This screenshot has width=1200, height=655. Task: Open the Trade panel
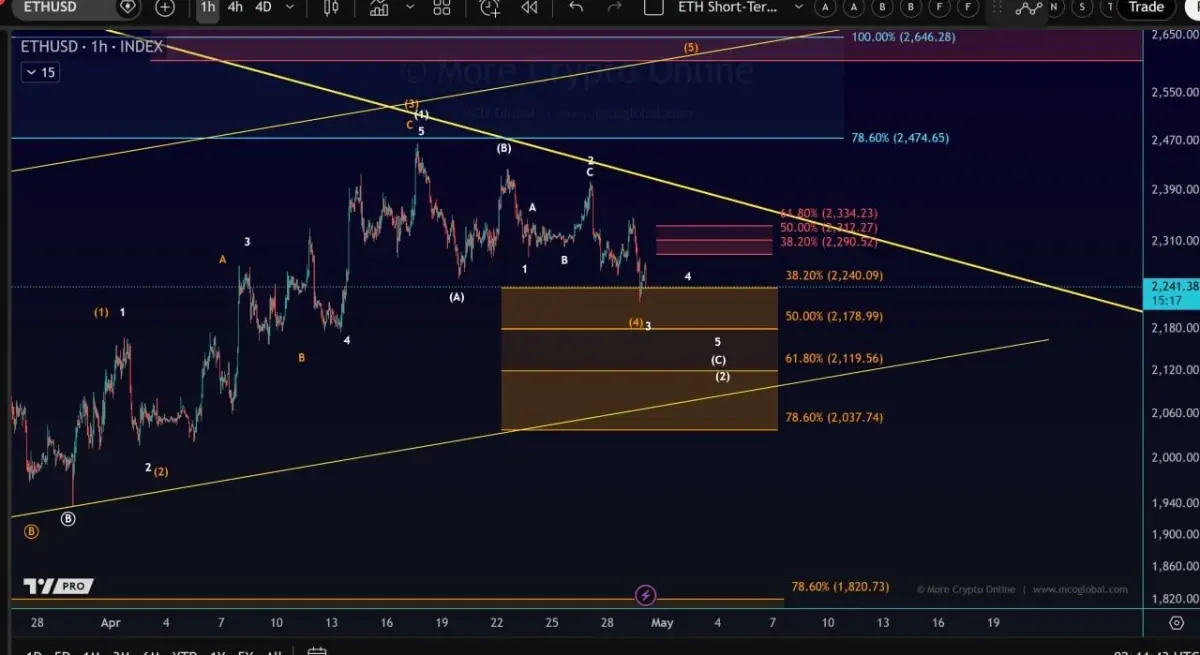(x=1146, y=7)
